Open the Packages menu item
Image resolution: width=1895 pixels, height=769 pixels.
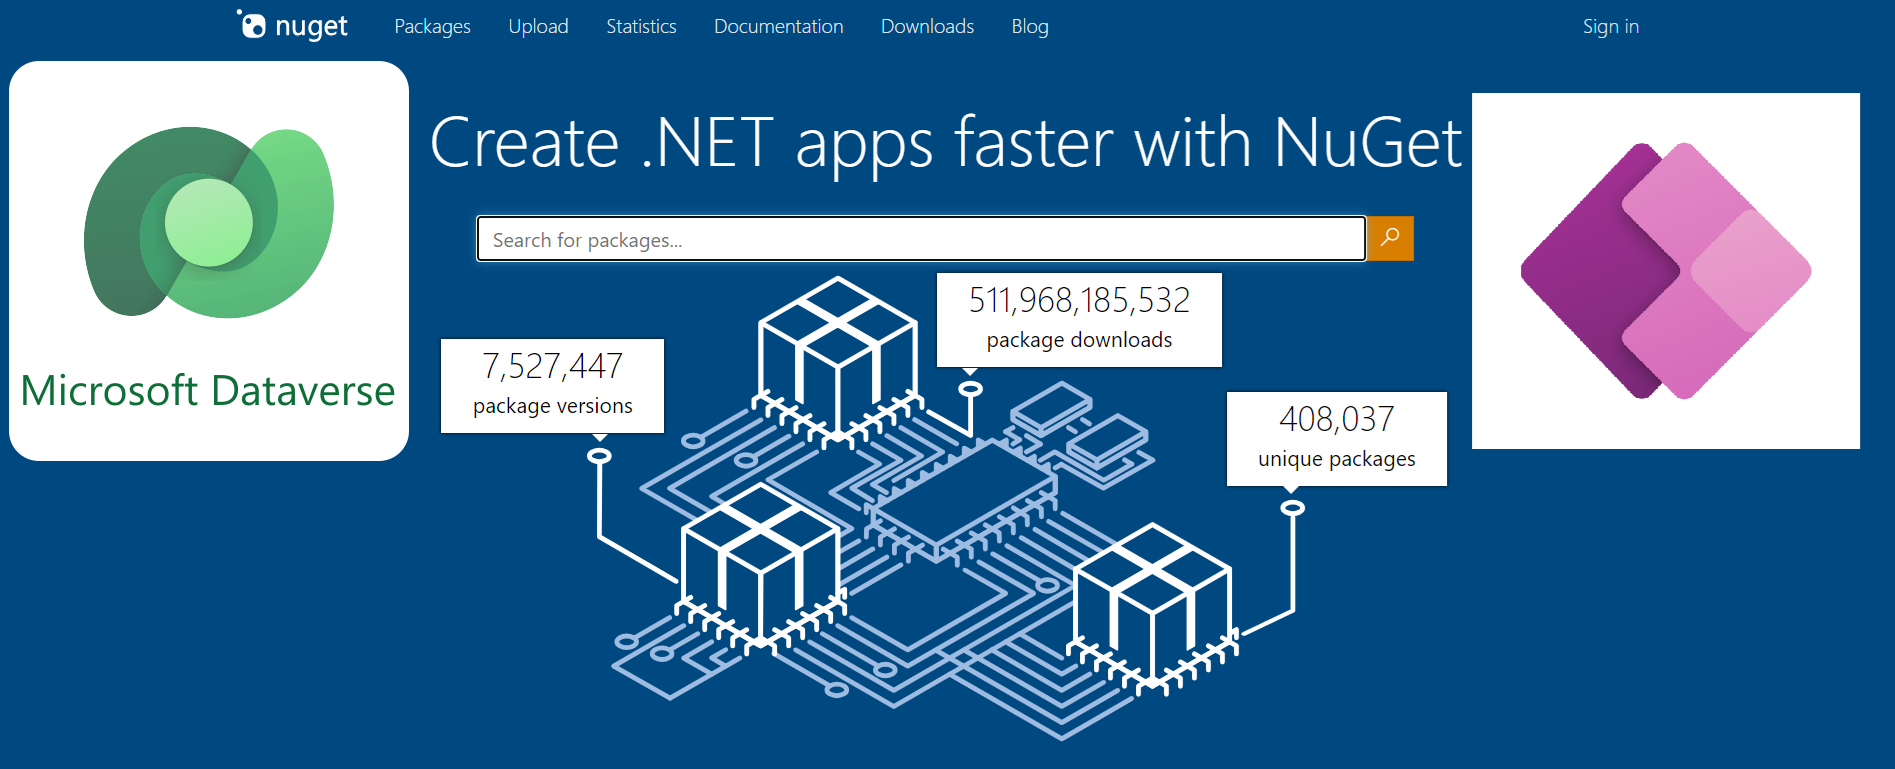pyautogui.click(x=432, y=27)
